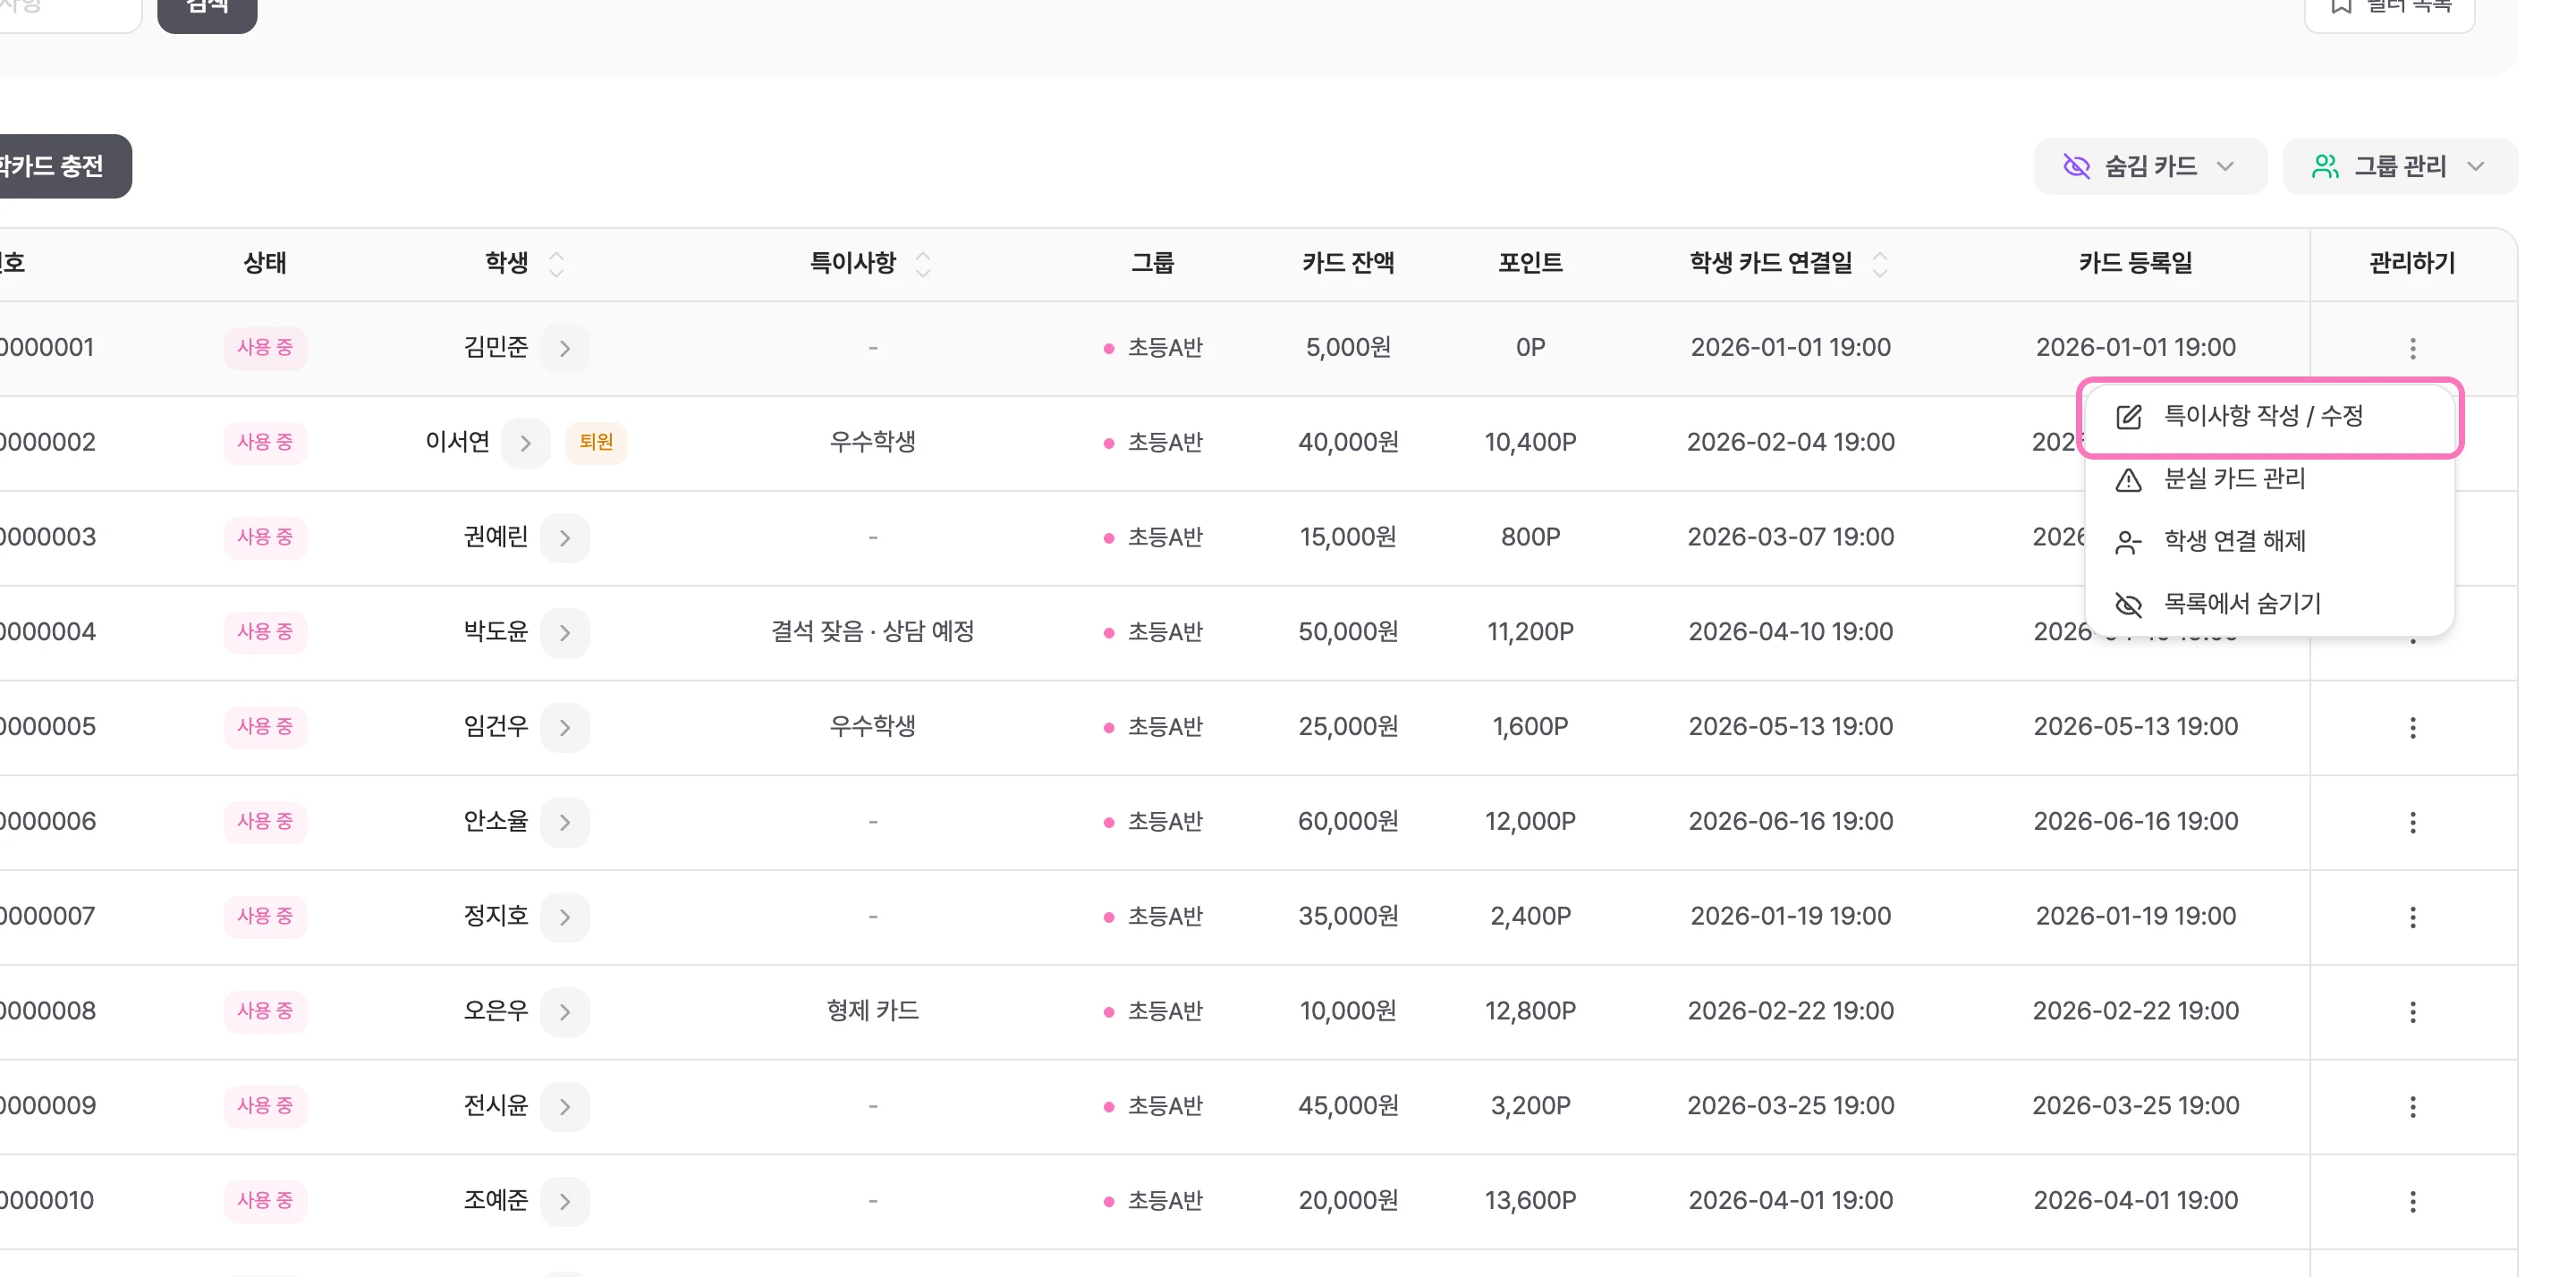Click the 카드 등록일 column header
2576x1277 pixels.
coord(2135,263)
